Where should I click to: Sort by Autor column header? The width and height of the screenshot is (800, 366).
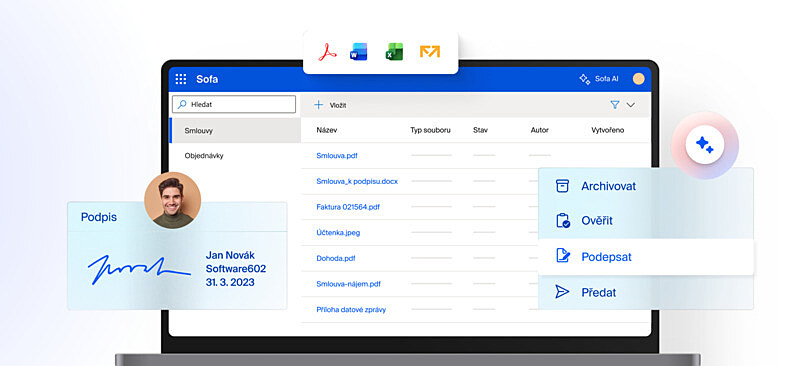[539, 130]
